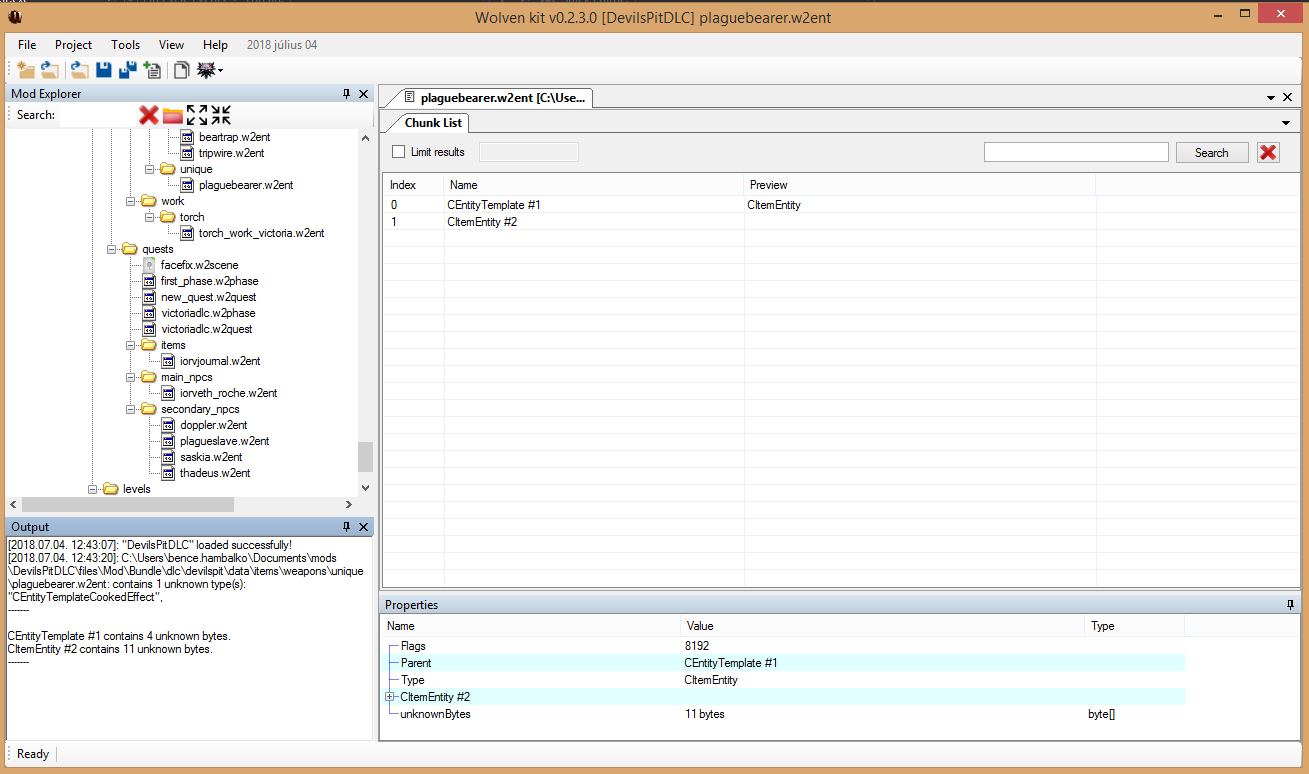Click the single floppy Save icon
Image resolution: width=1309 pixels, height=774 pixels.
(104, 69)
